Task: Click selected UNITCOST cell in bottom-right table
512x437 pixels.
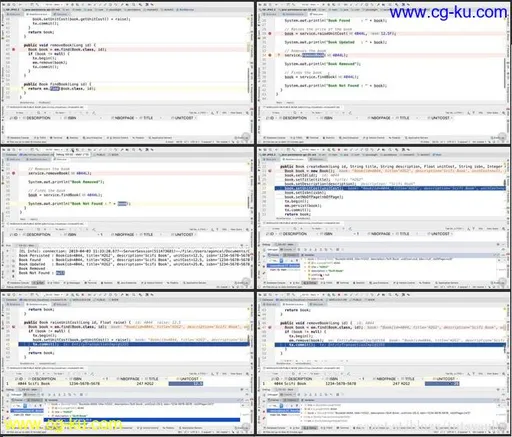Action: click(x=442, y=384)
